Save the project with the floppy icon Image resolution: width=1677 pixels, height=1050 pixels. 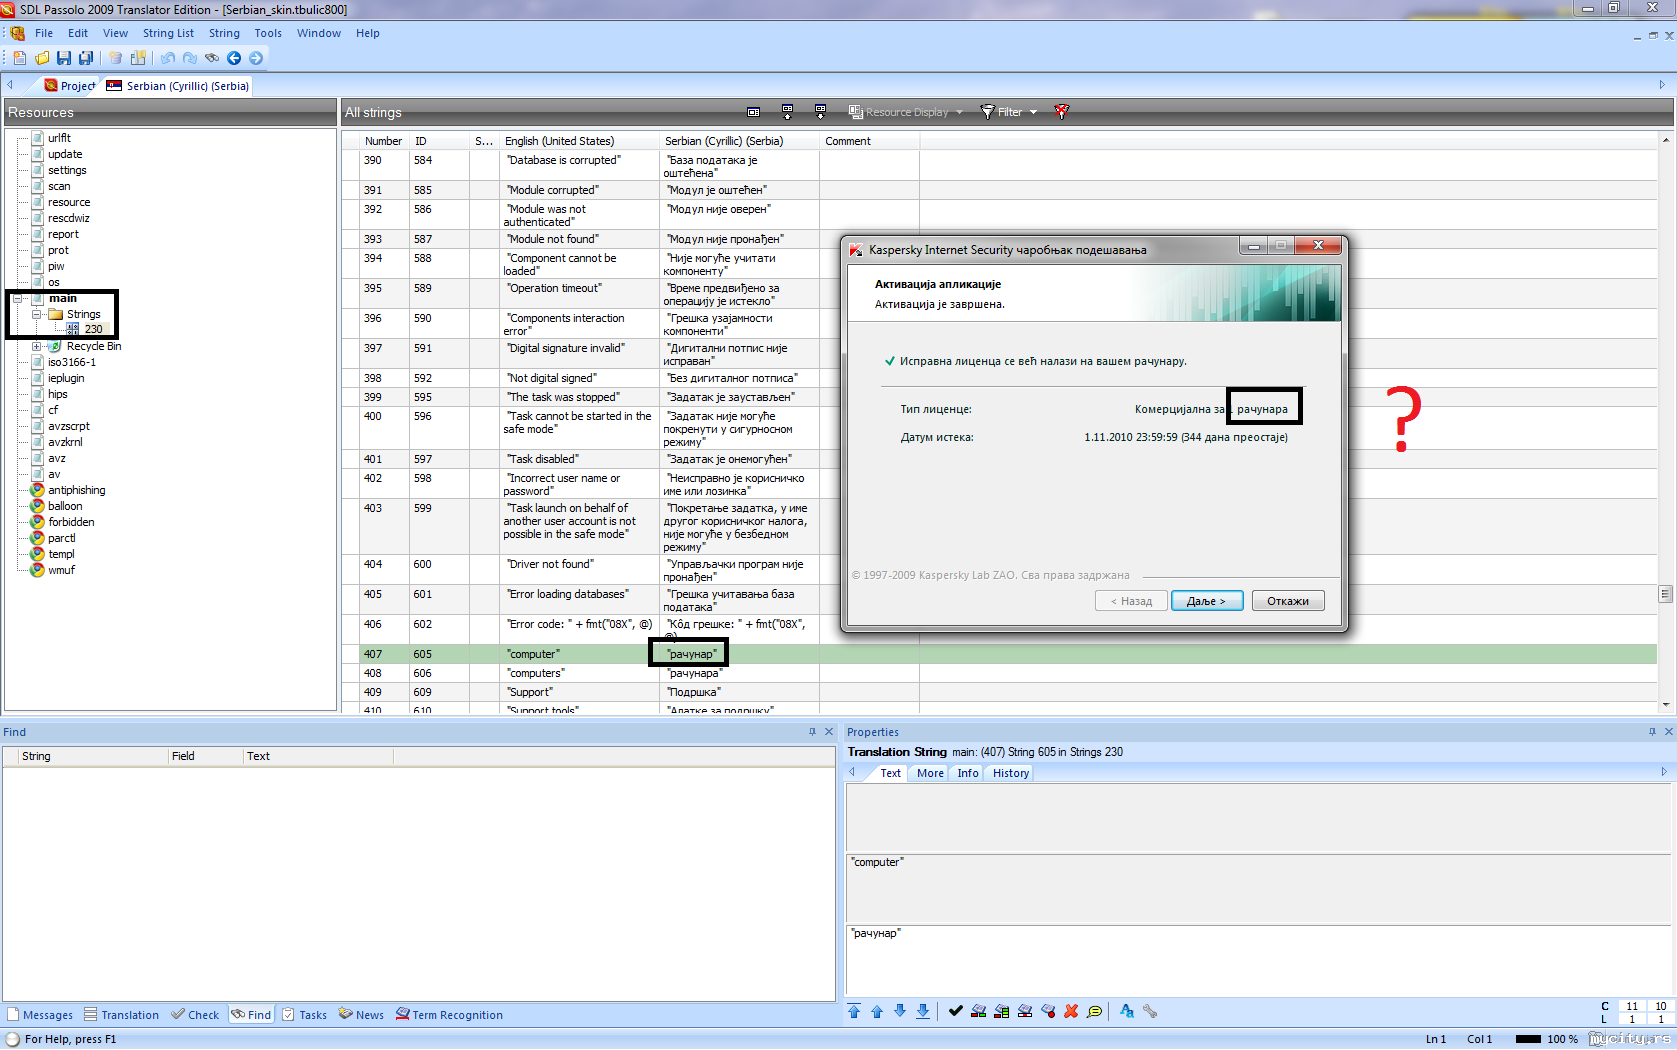coord(64,58)
